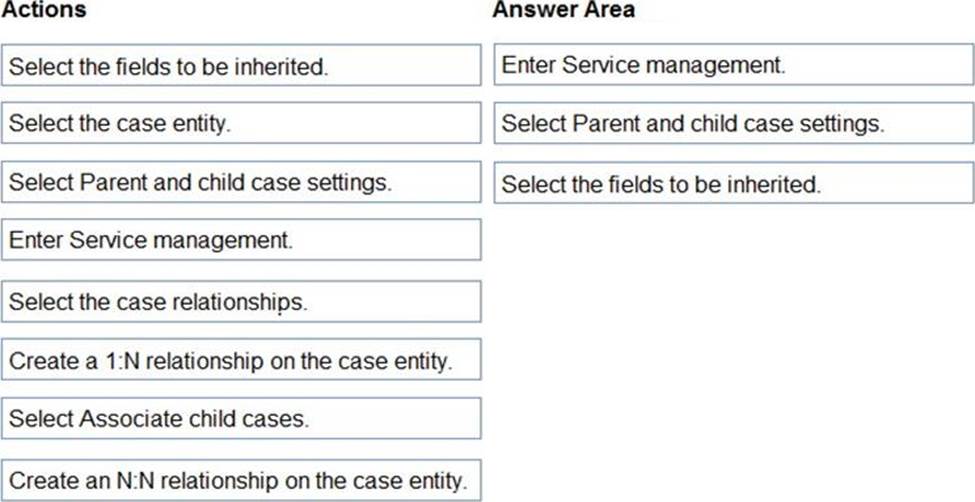This screenshot has width=975, height=502.
Task: Select the 1:N relationship action box
Action: pos(241,360)
